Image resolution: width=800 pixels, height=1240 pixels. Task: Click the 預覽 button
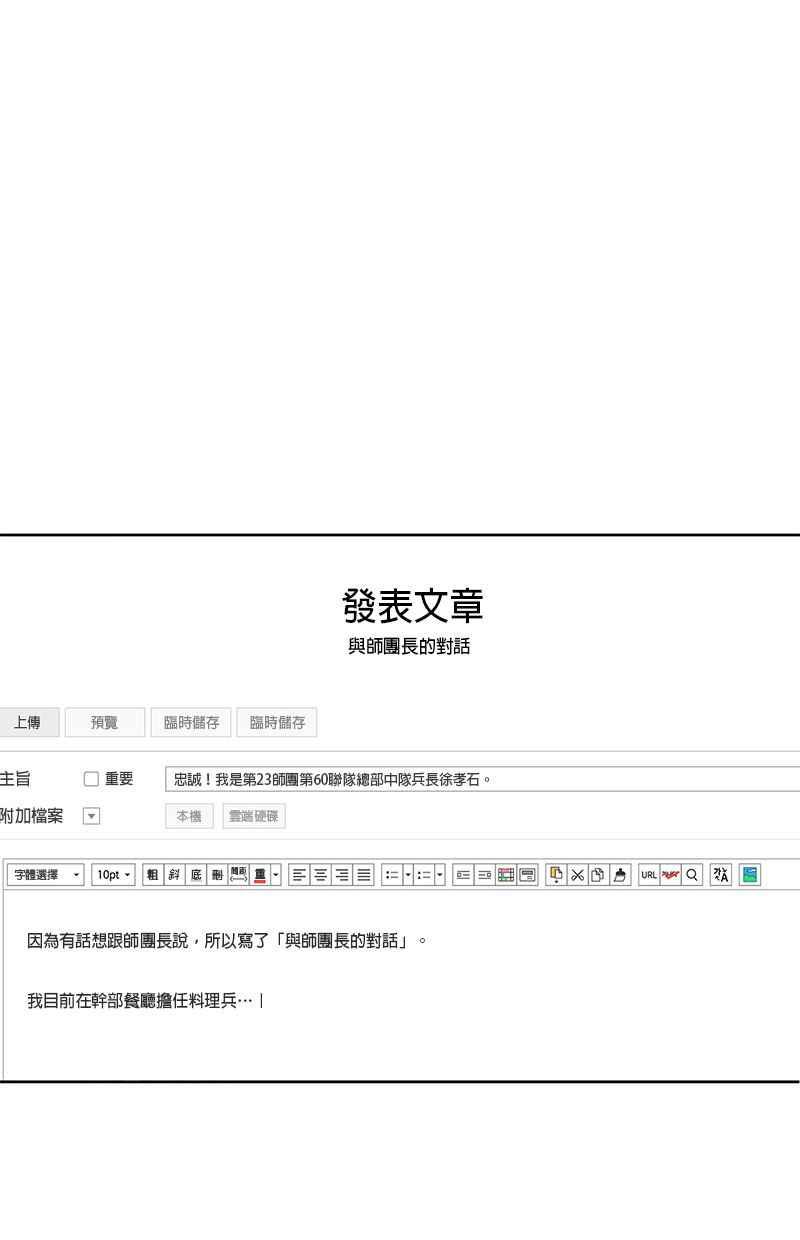point(105,723)
